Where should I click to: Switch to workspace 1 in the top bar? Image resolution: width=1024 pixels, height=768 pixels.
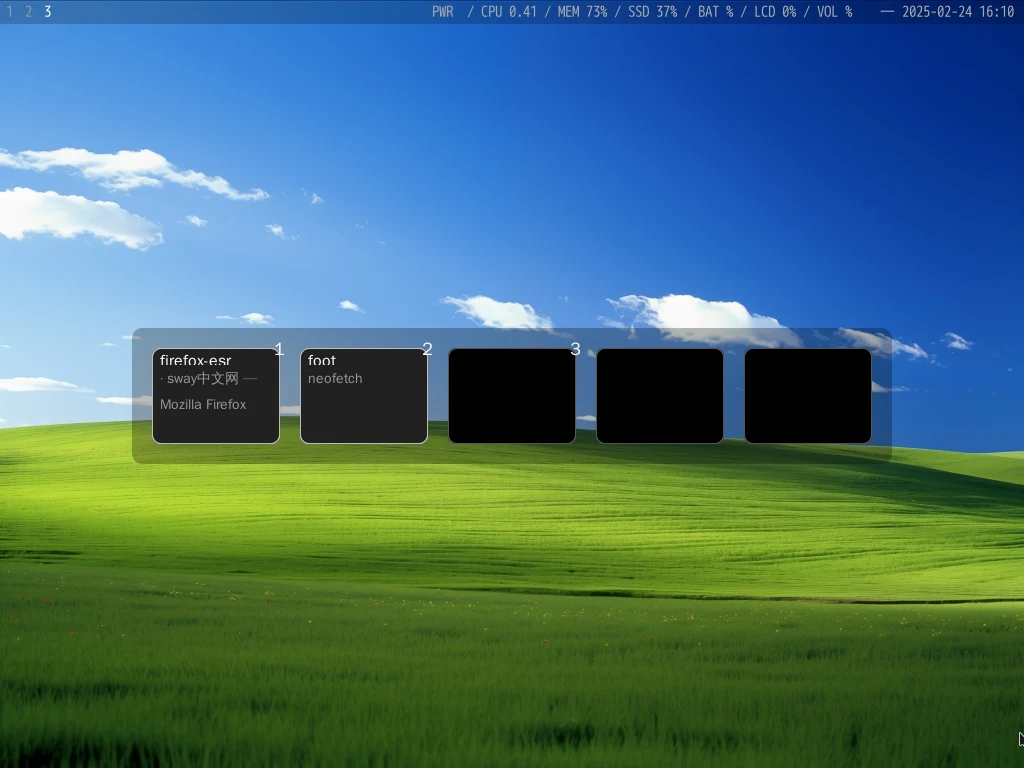click(x=10, y=12)
